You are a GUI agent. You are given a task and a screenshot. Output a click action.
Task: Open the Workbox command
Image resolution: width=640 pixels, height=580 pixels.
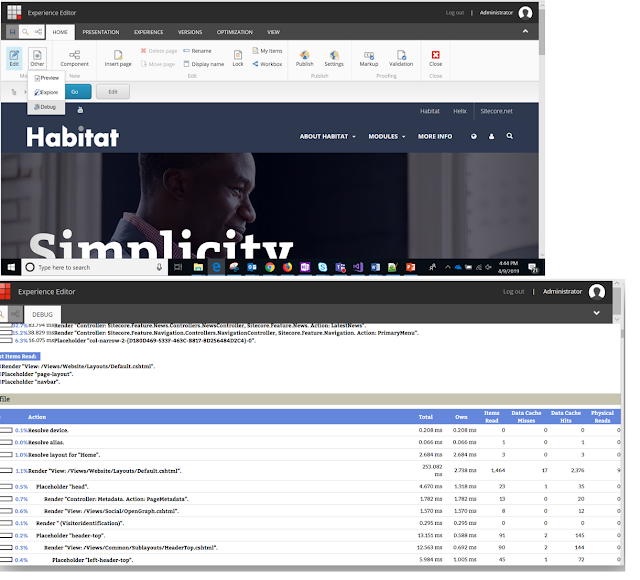tap(267, 64)
